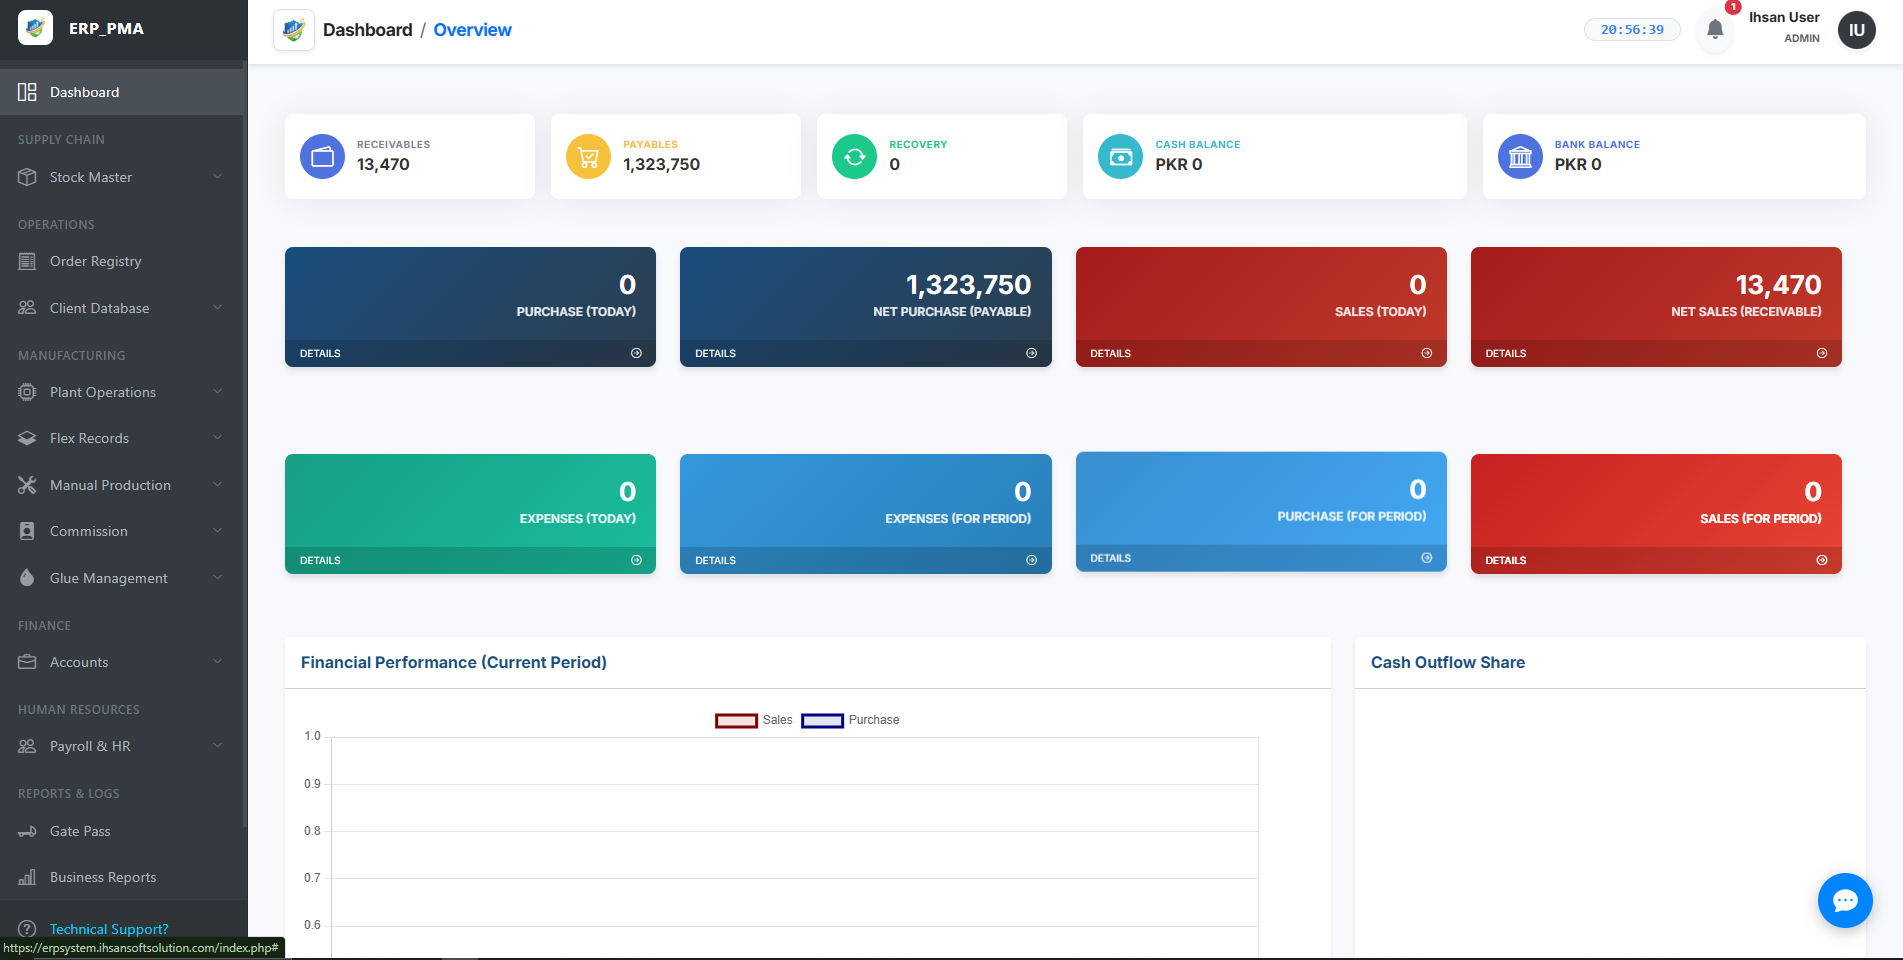
Task: Toggle the Sales series in chart legend
Action: click(754, 720)
